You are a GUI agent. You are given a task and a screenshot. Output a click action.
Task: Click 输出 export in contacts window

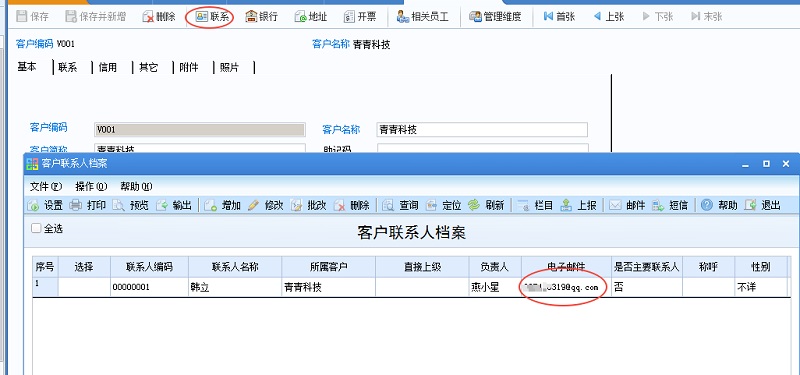[x=173, y=205]
